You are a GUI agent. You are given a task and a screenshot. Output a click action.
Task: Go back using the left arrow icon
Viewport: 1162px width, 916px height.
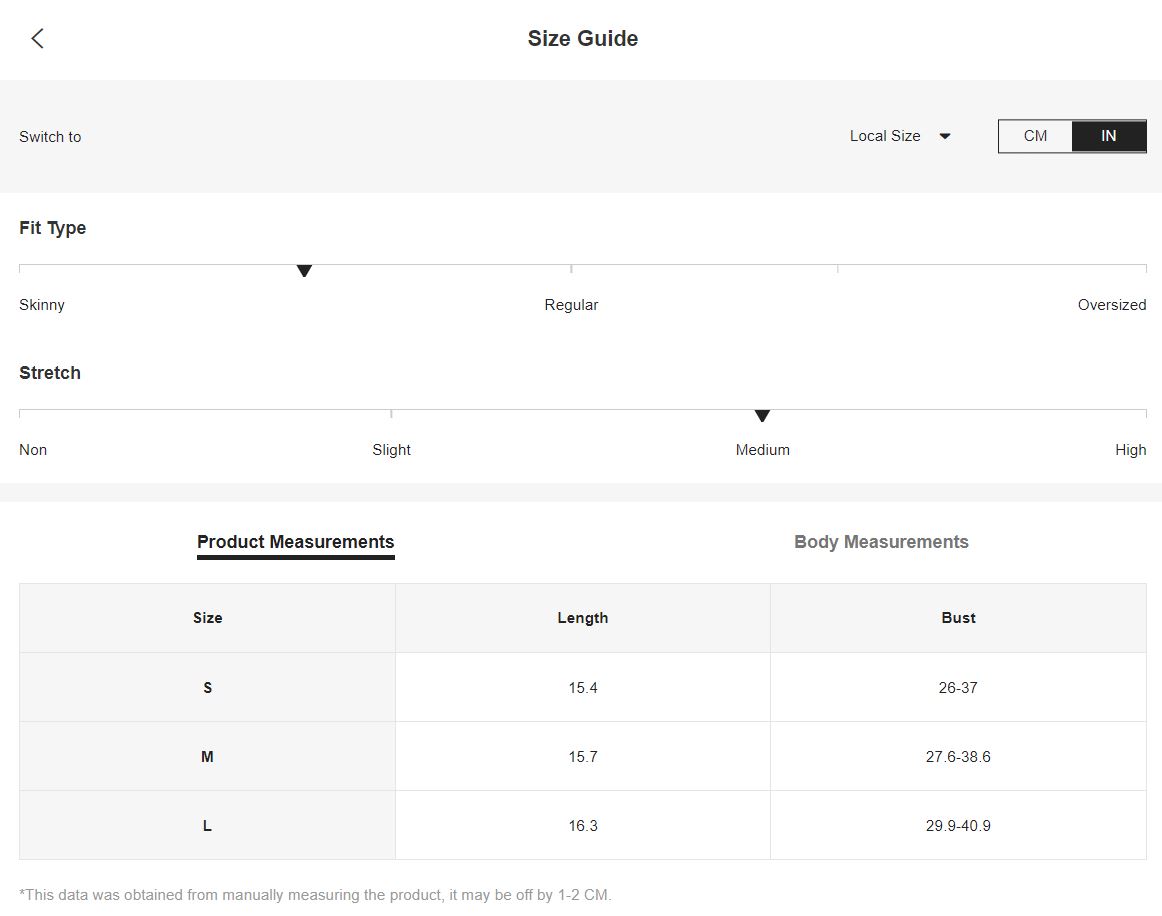point(37,39)
